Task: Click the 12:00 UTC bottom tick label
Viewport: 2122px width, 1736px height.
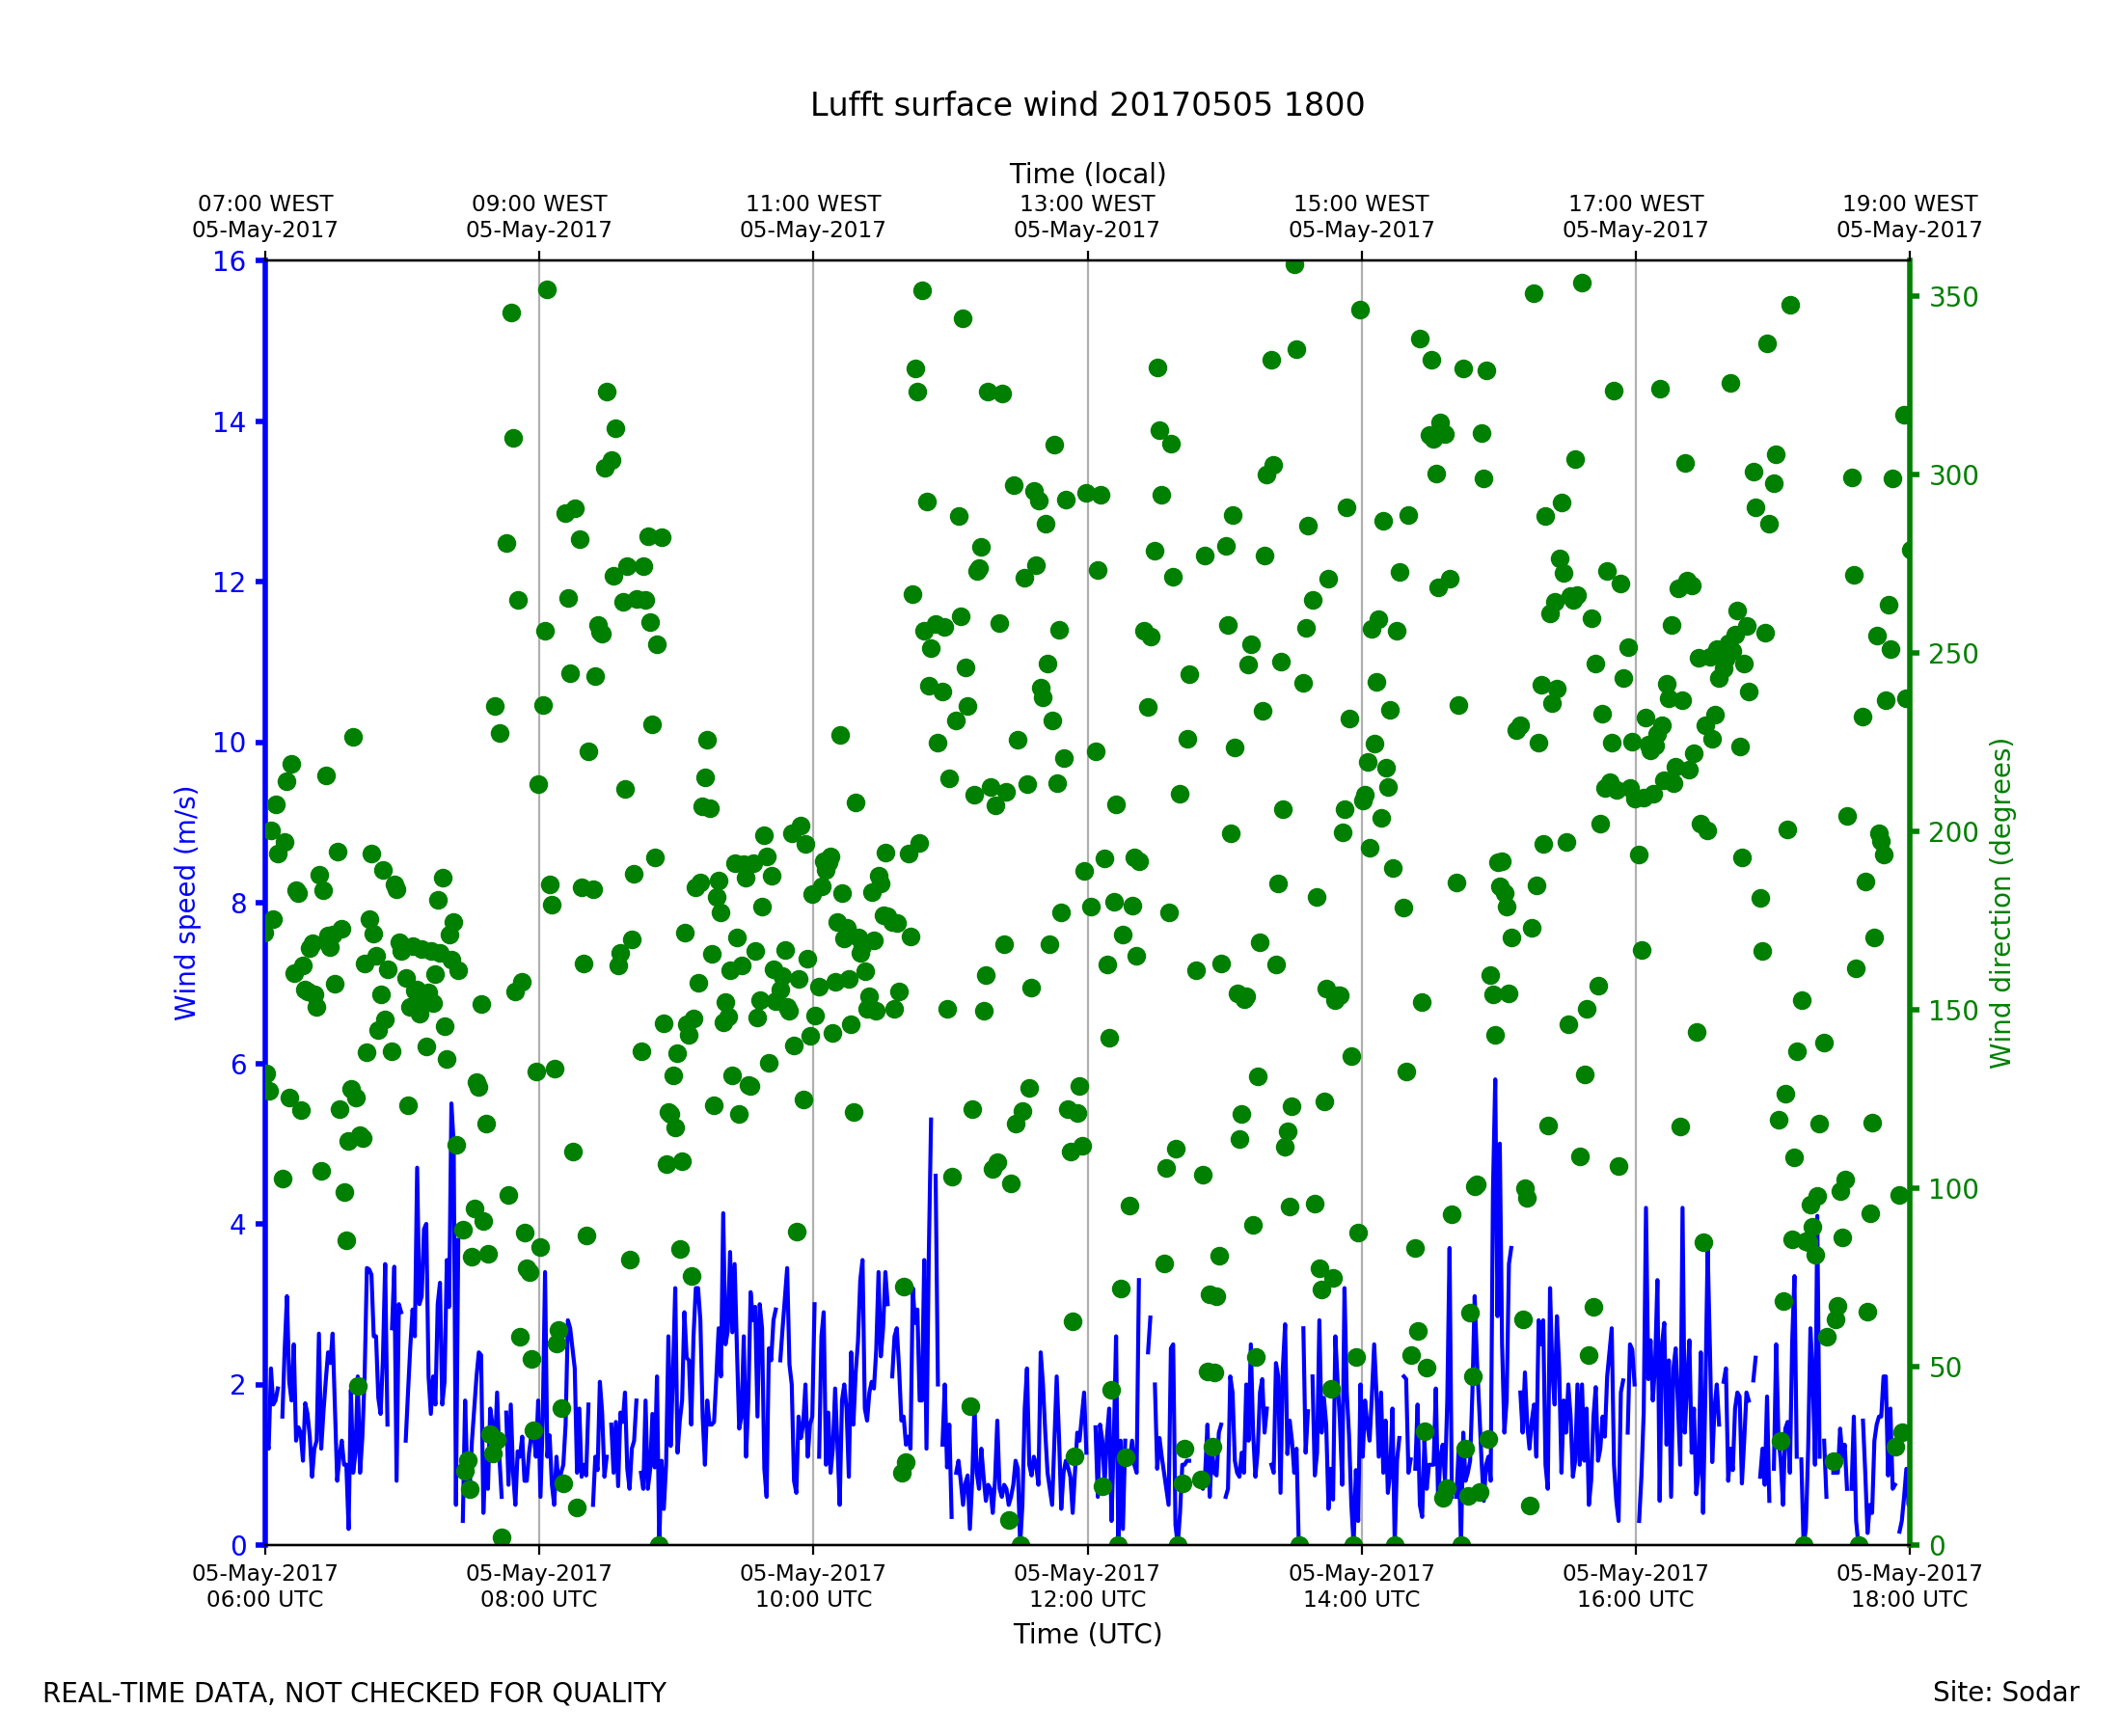Action: click(1087, 1586)
